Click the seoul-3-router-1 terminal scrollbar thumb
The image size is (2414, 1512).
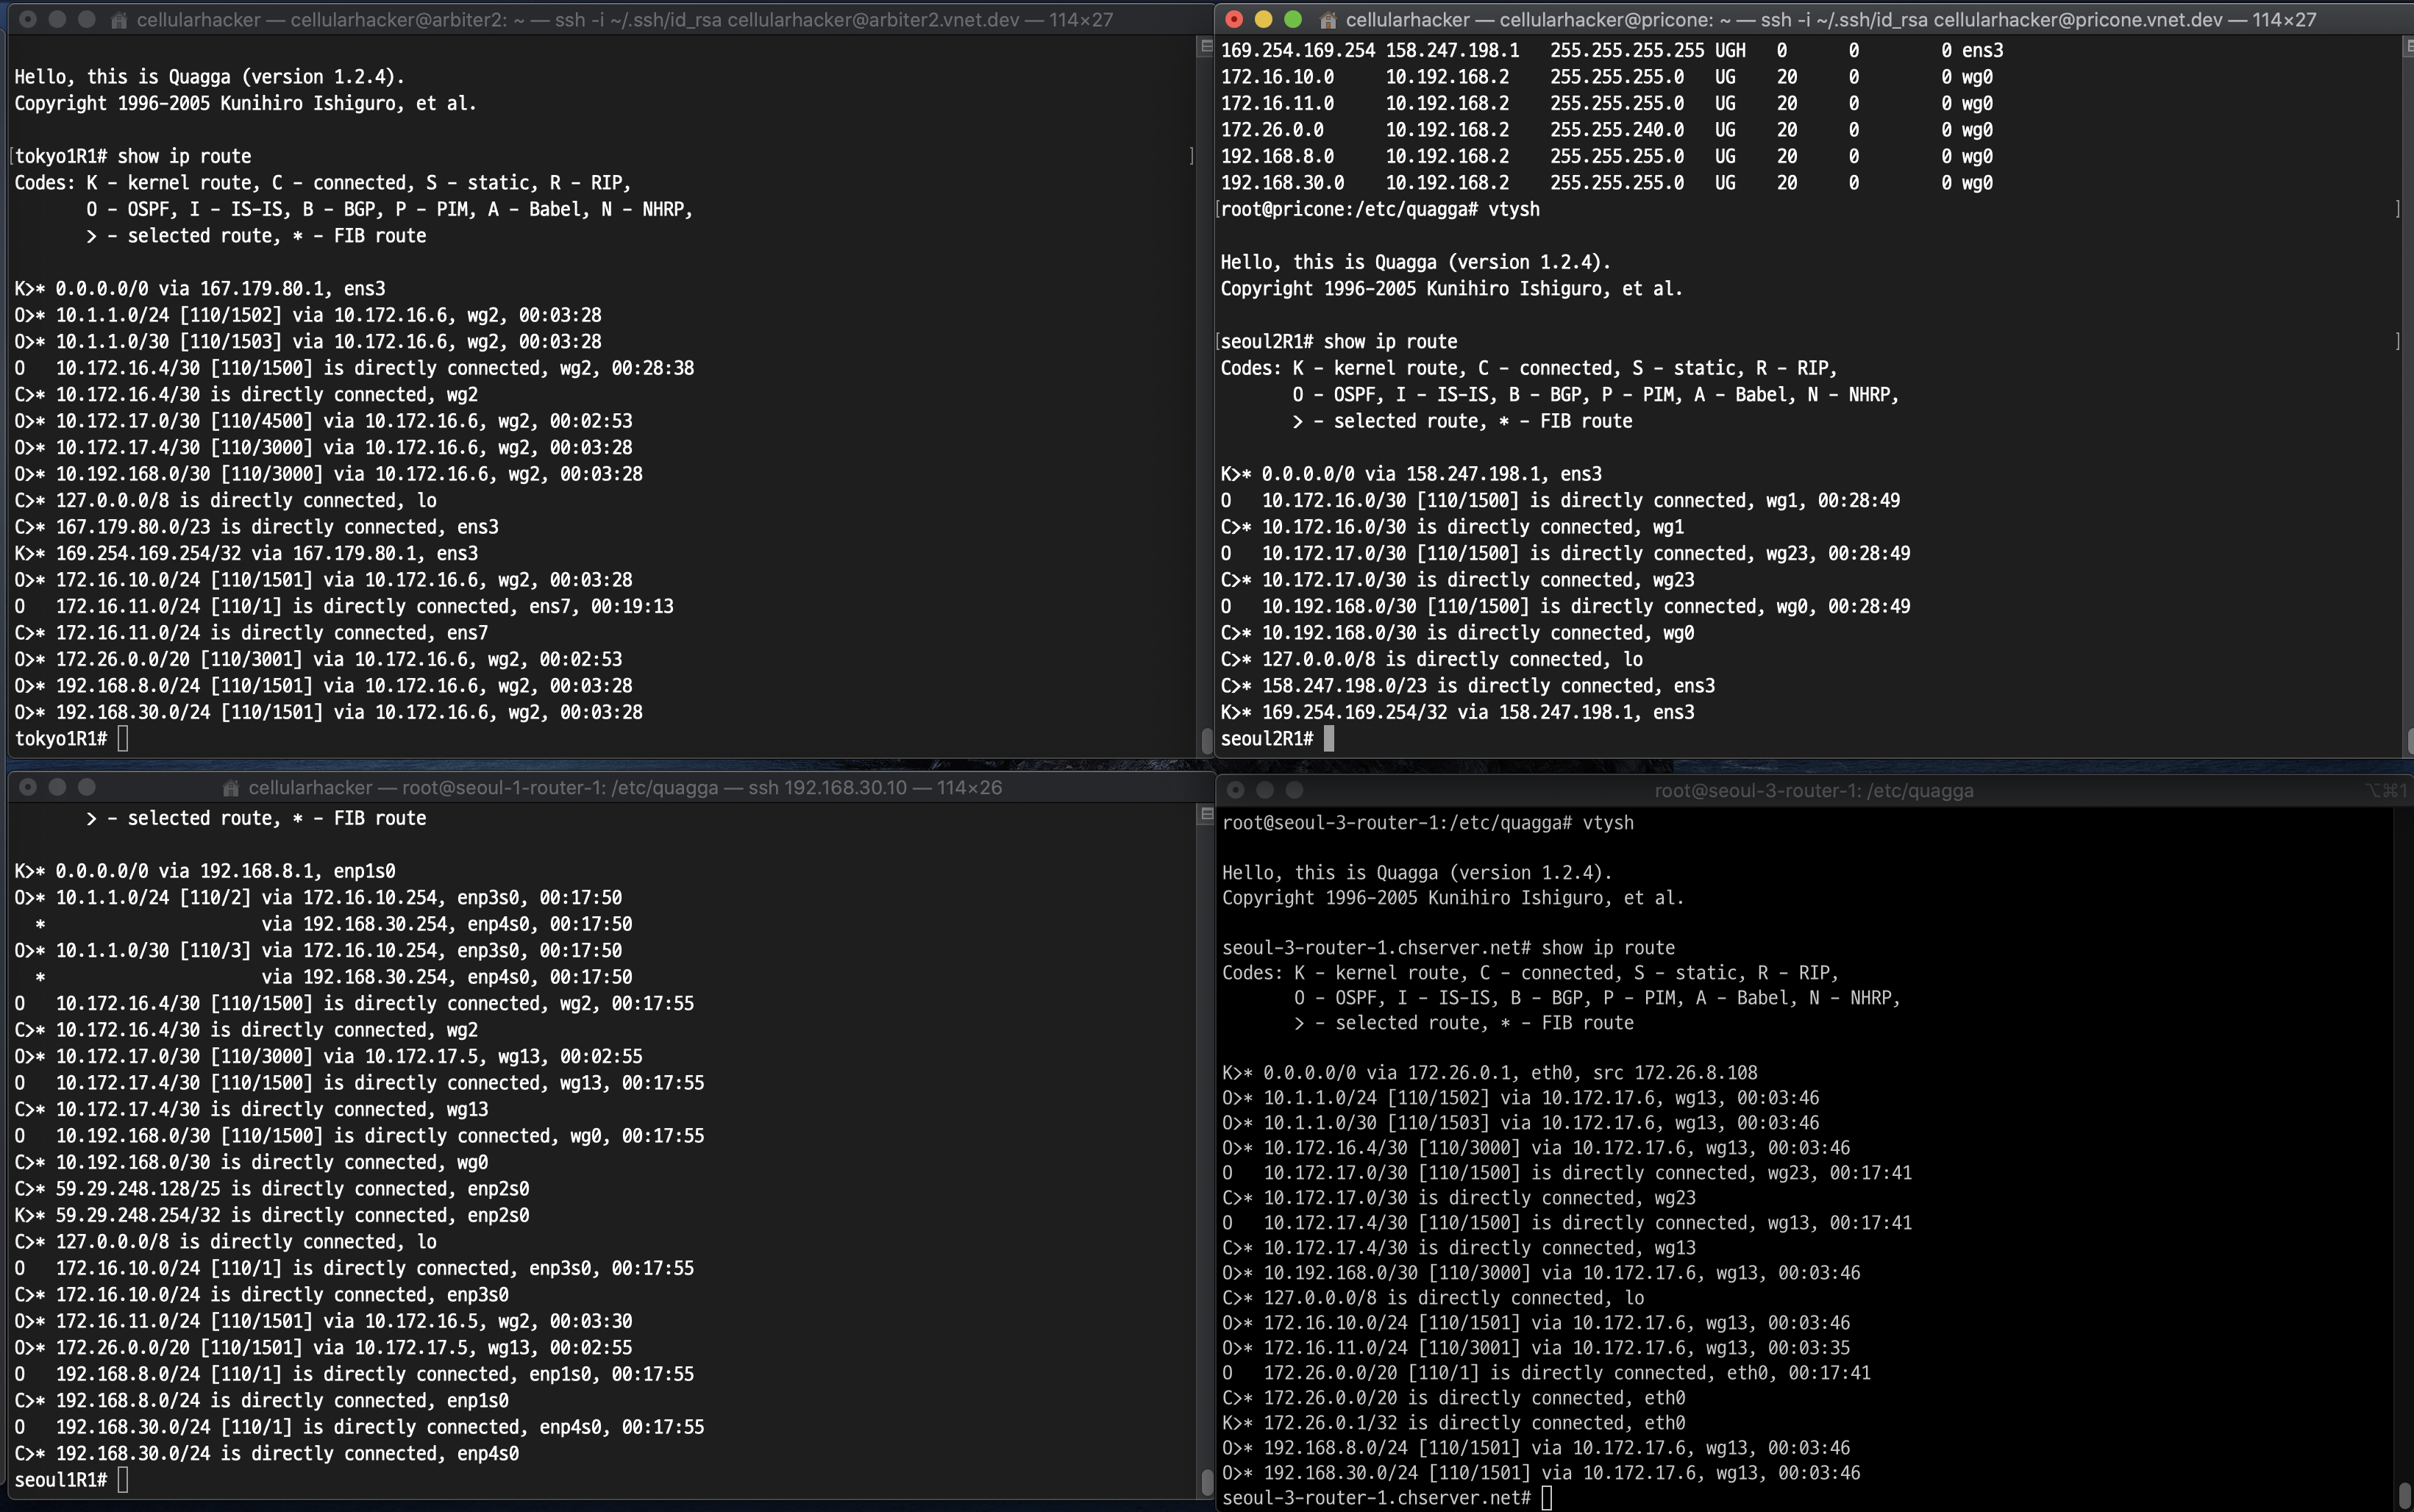pos(2404,1494)
